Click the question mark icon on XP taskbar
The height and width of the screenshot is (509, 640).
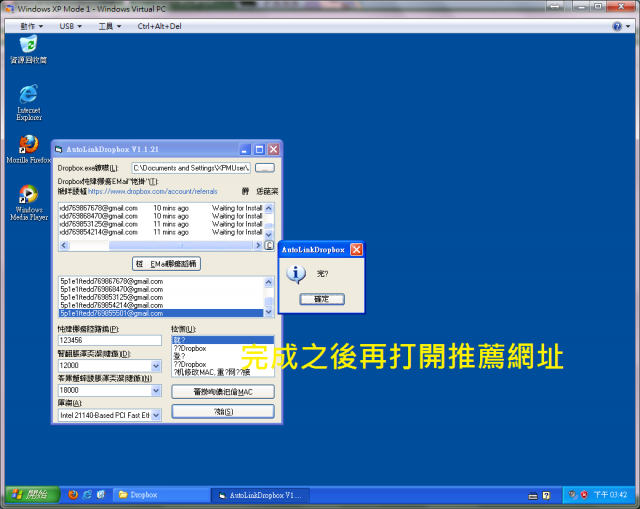pyautogui.click(x=546, y=496)
